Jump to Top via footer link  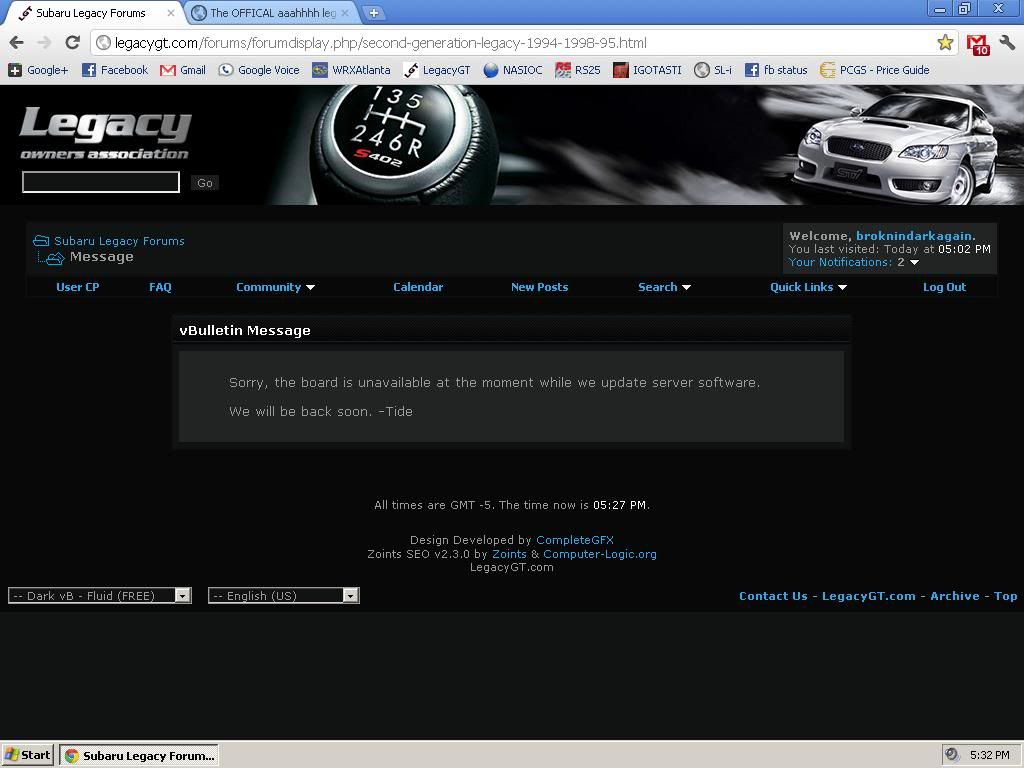1006,596
